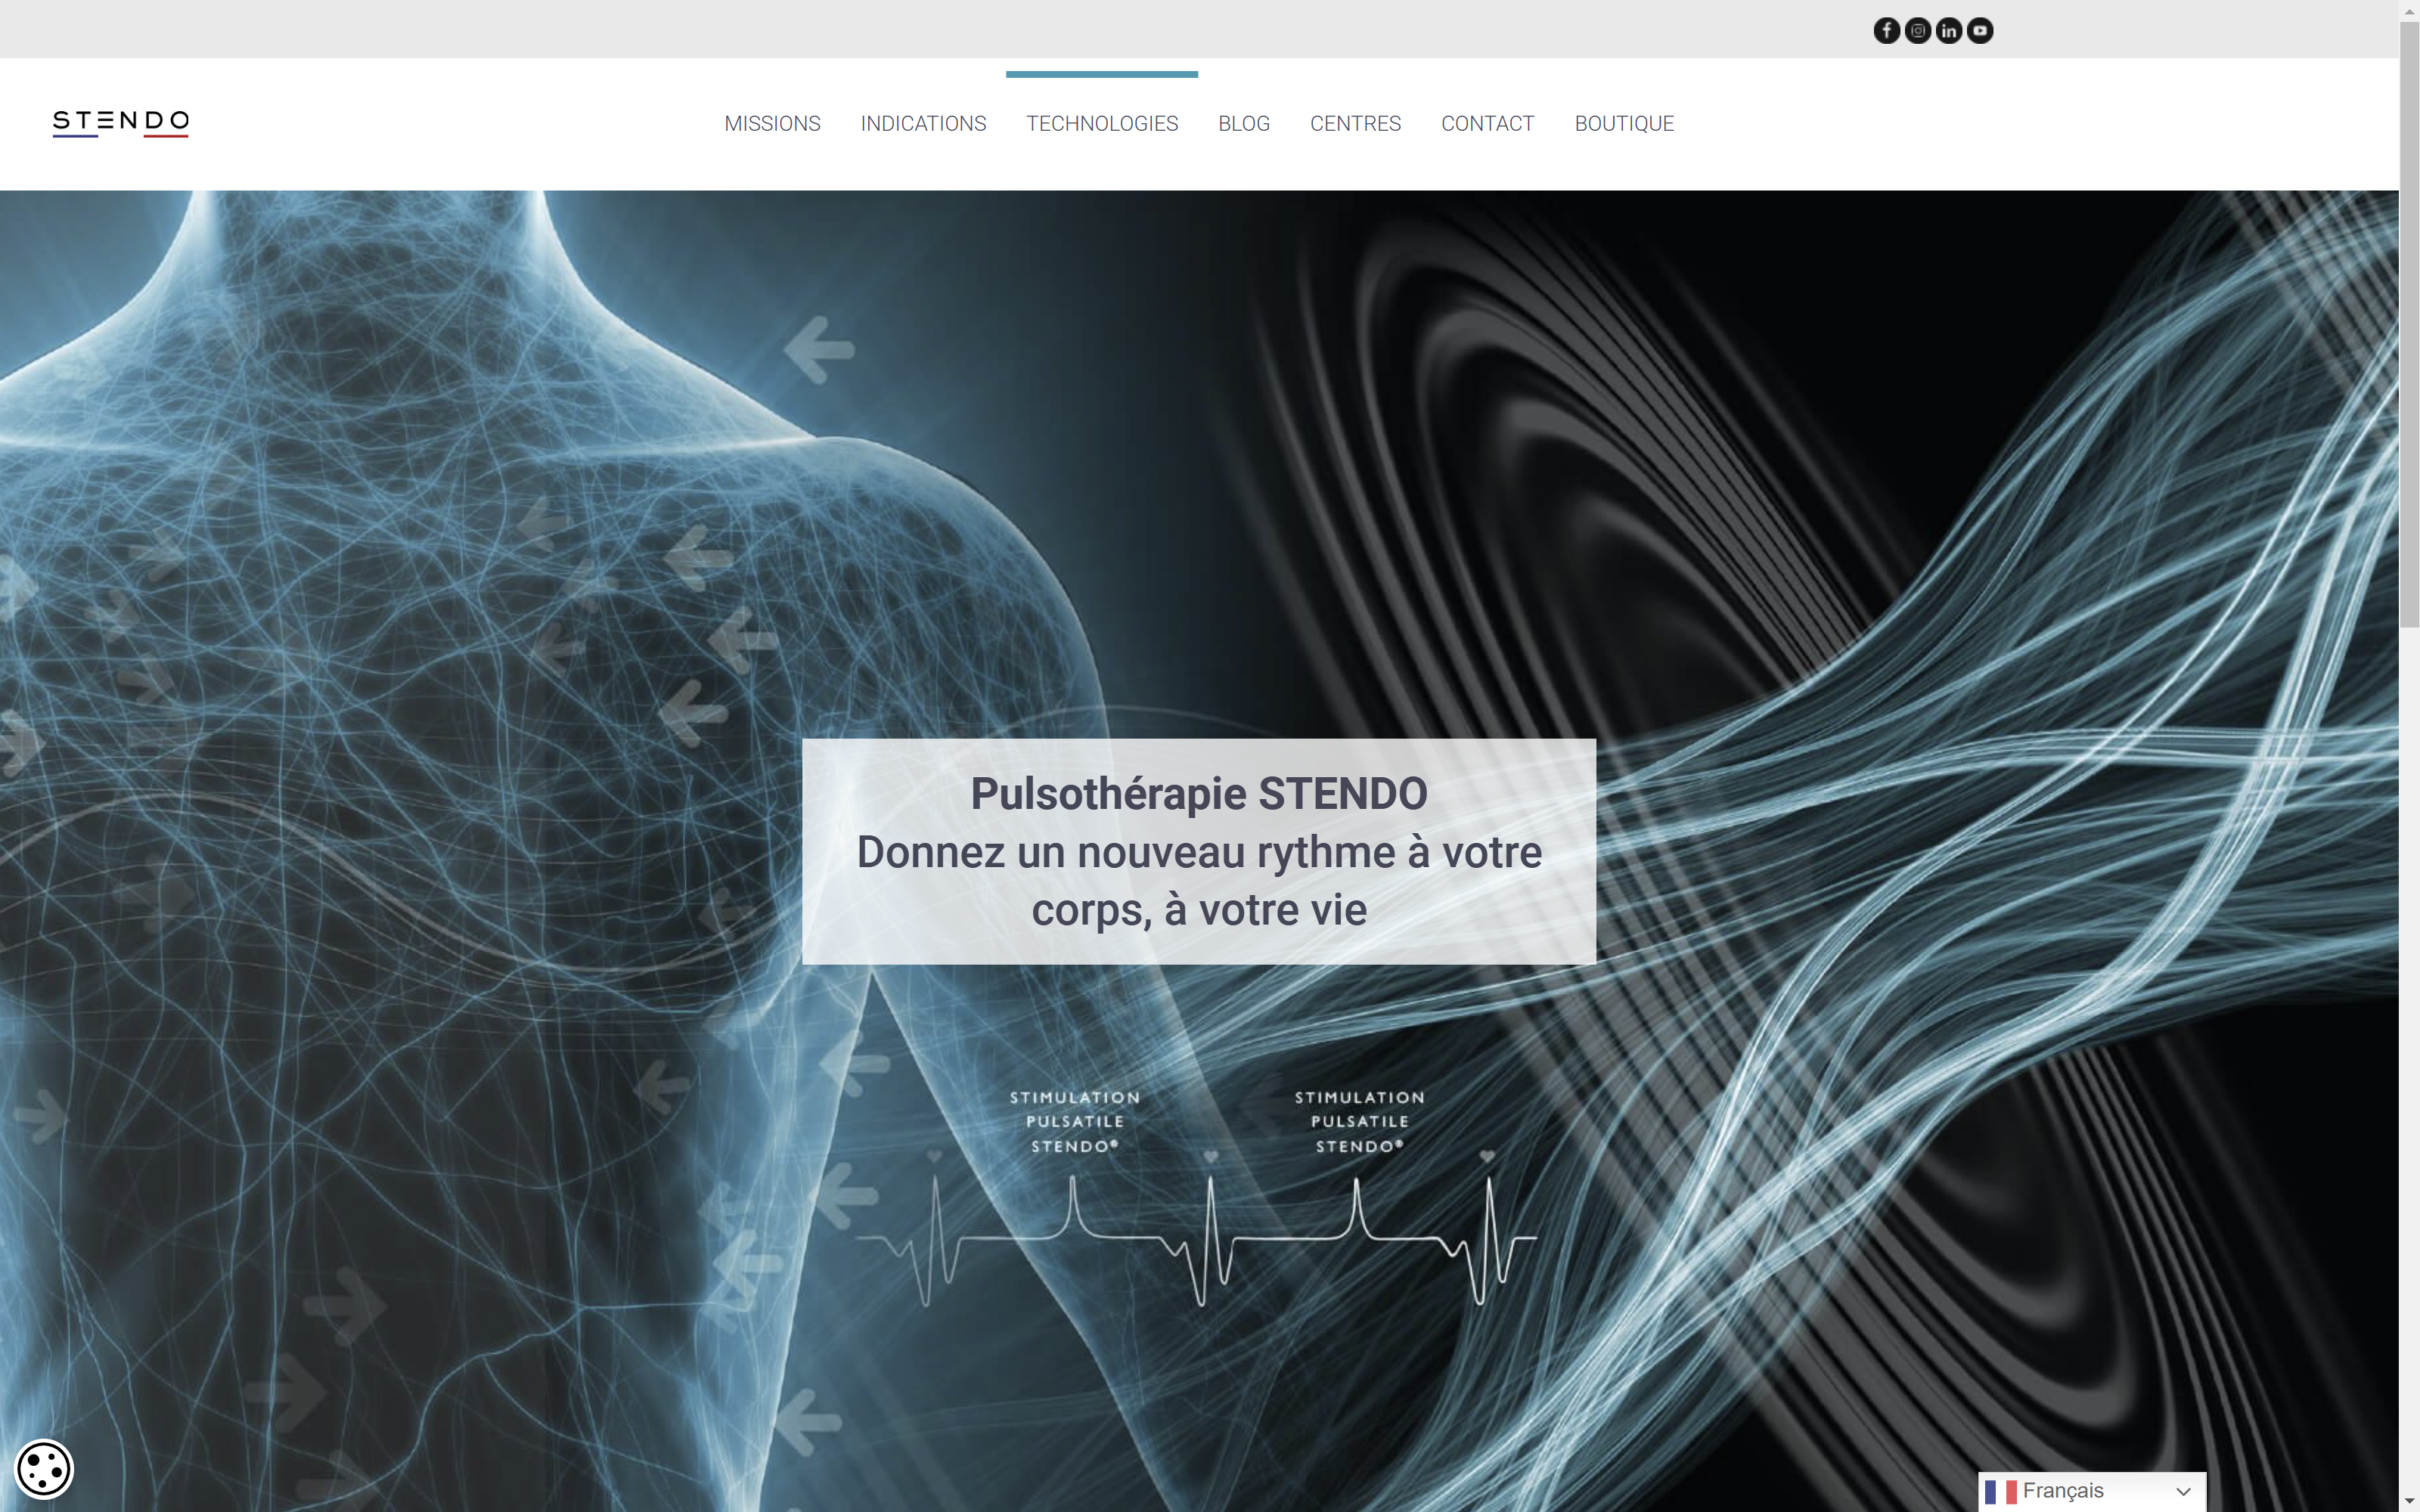The image size is (2420, 1512).
Task: Open the Instagram social icon
Action: tap(1917, 31)
